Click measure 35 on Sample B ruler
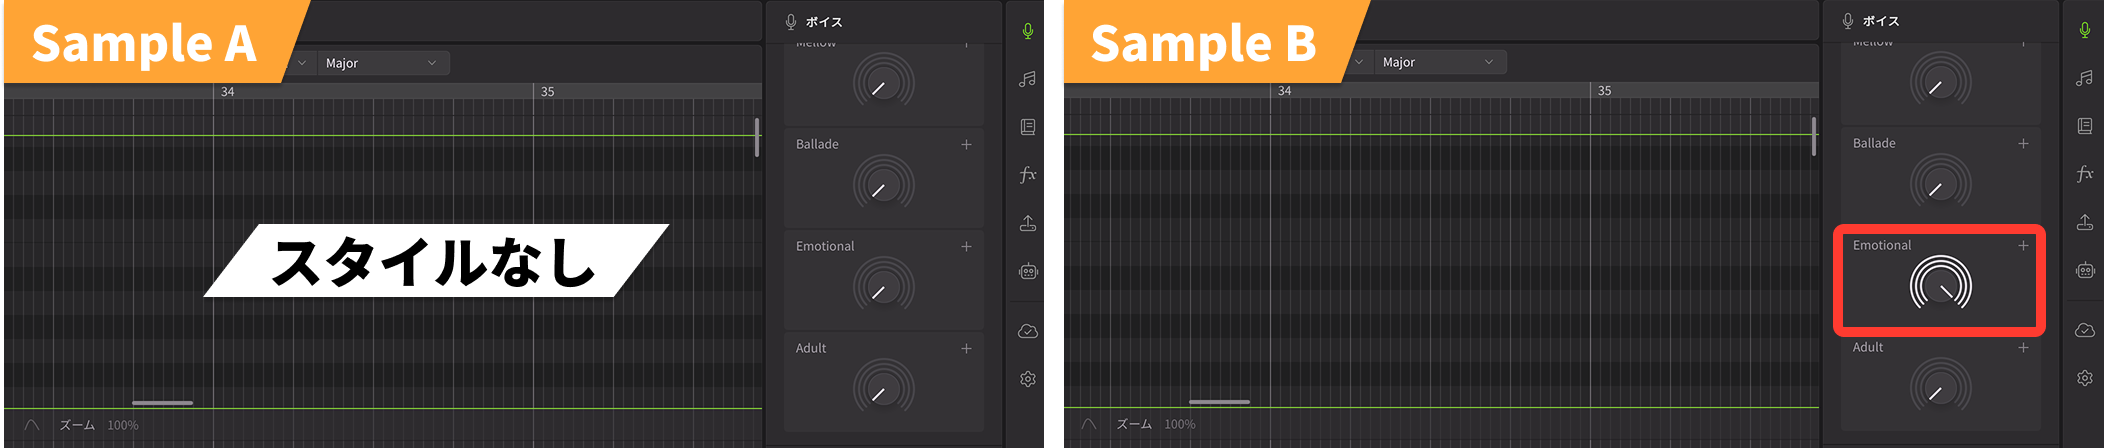The height and width of the screenshot is (448, 2104). click(1604, 90)
